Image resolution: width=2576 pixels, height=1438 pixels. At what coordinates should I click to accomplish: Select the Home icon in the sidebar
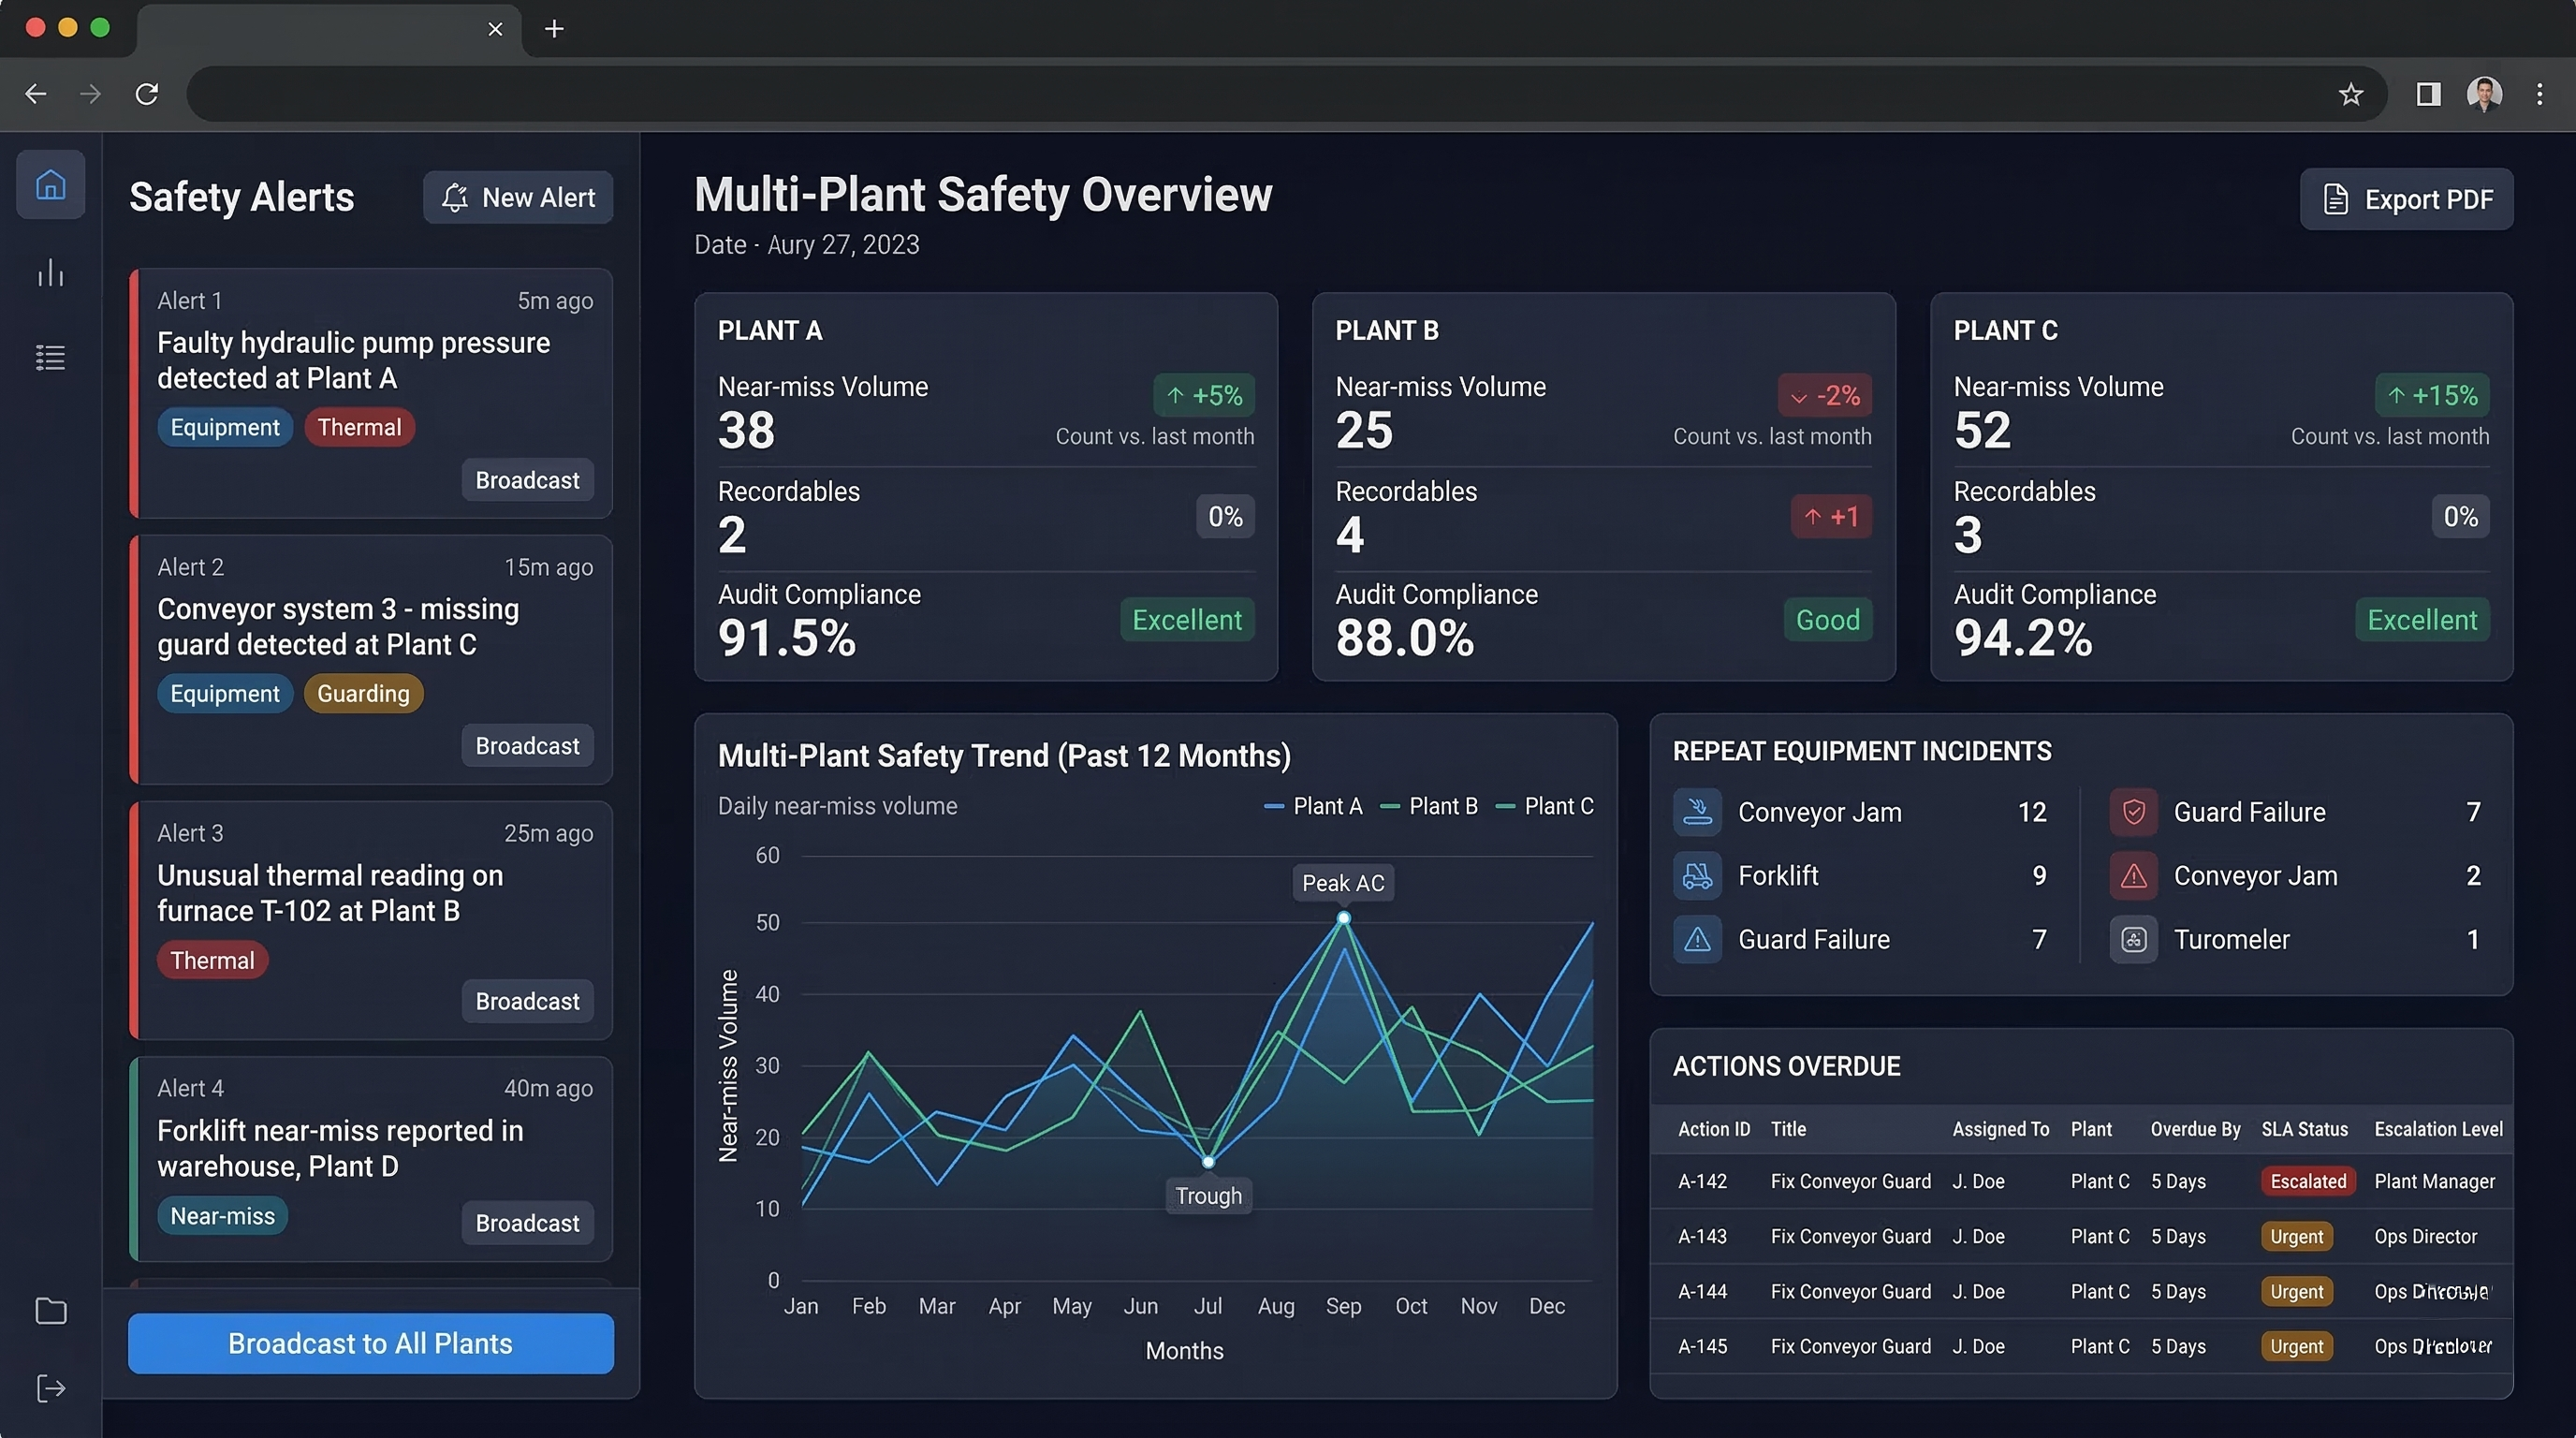[x=50, y=184]
